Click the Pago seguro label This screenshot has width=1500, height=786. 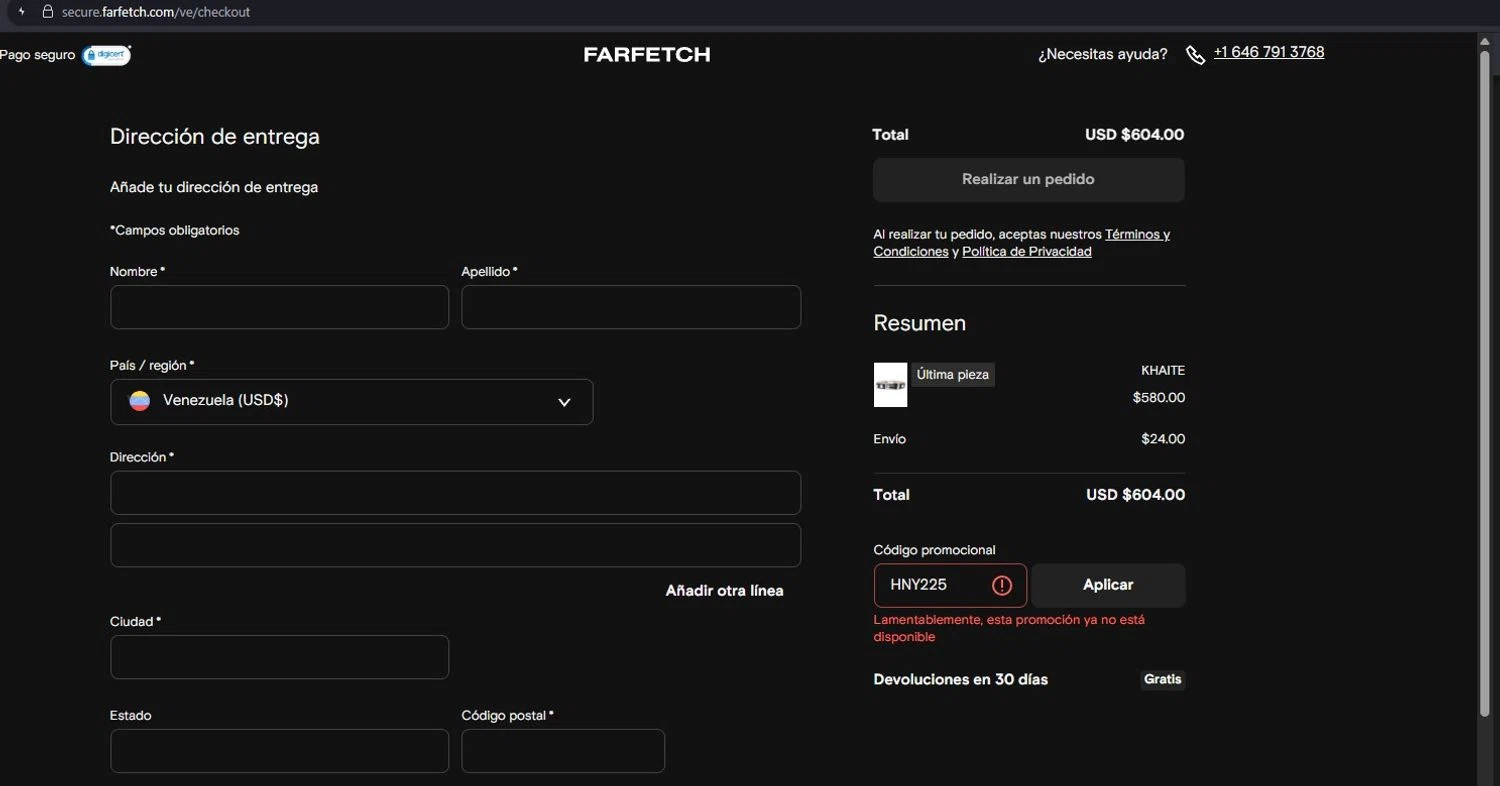[37, 55]
